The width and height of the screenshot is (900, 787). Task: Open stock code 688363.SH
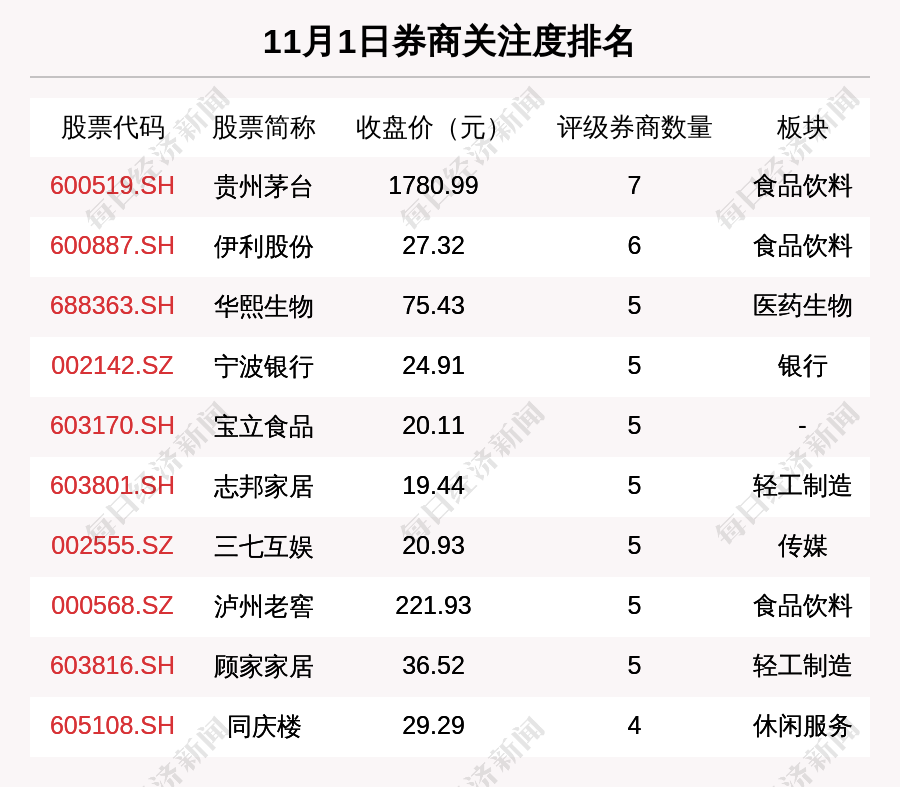pos(112,305)
